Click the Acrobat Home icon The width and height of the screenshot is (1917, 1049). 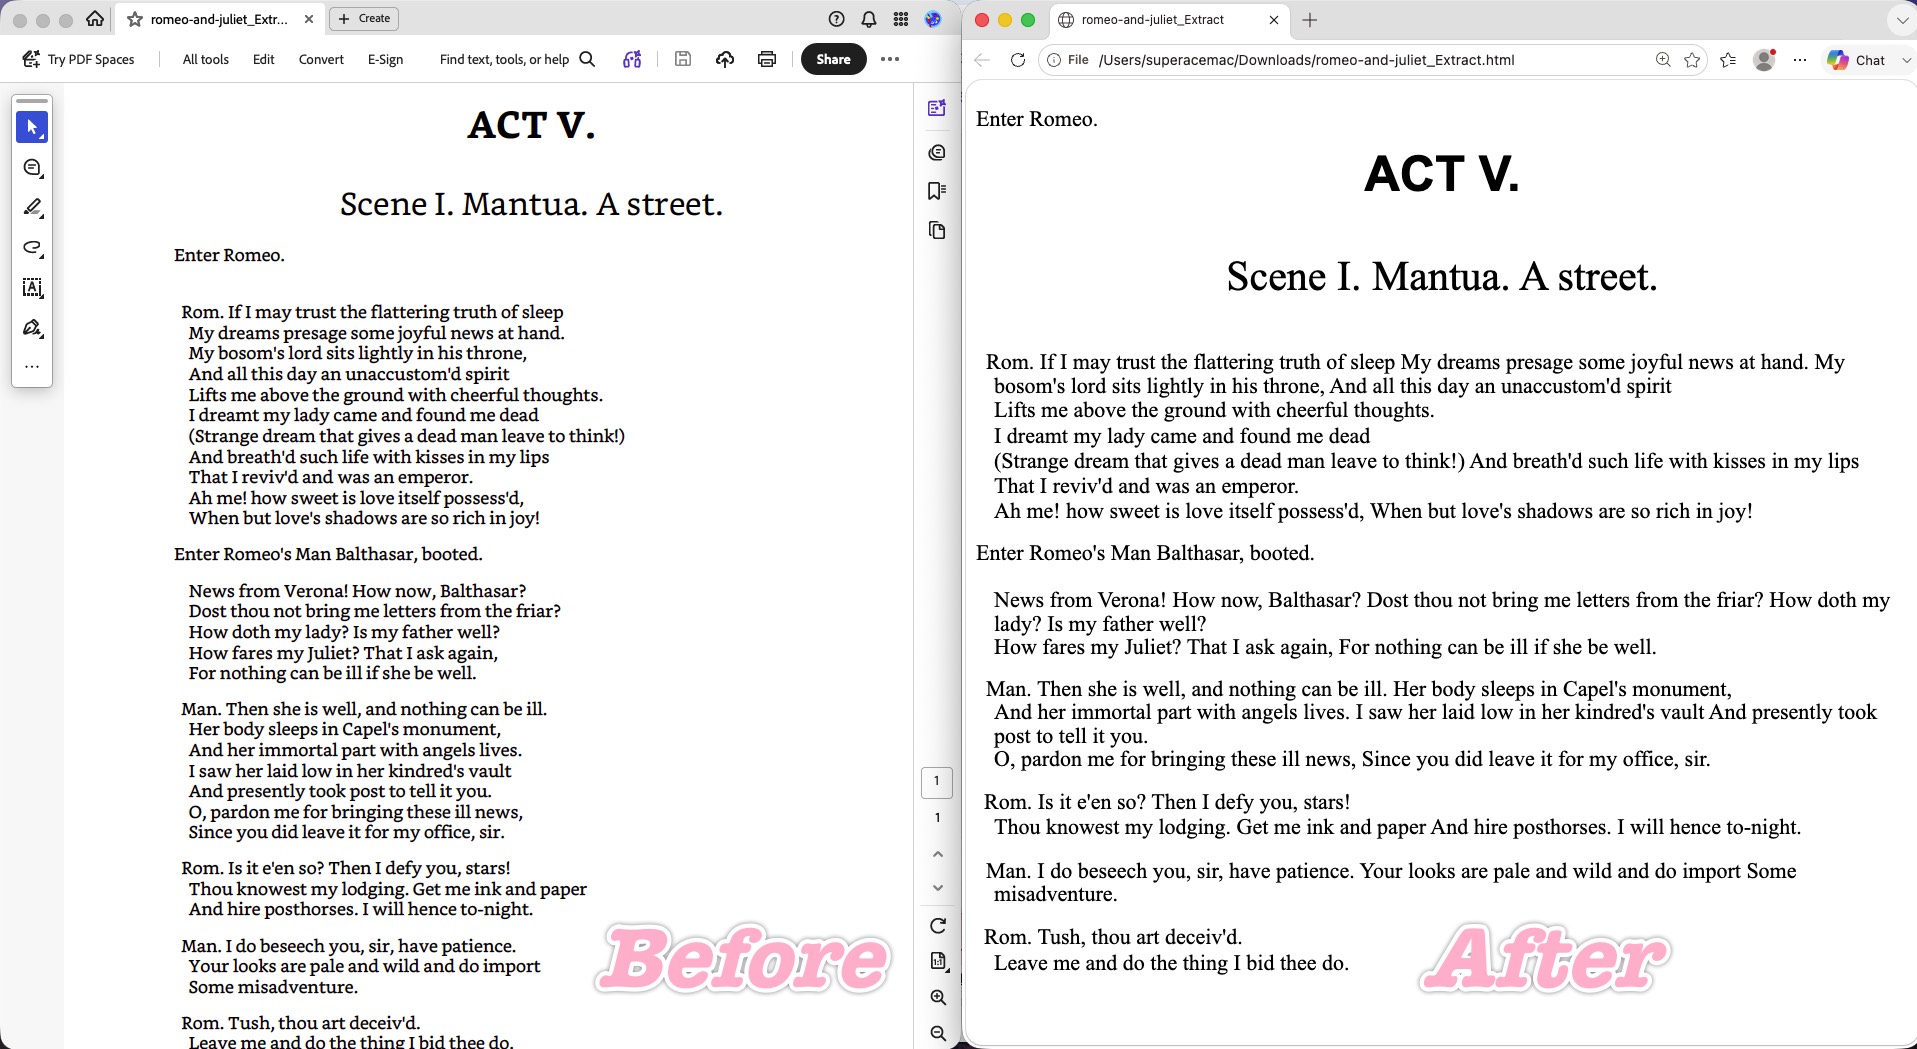95,19
